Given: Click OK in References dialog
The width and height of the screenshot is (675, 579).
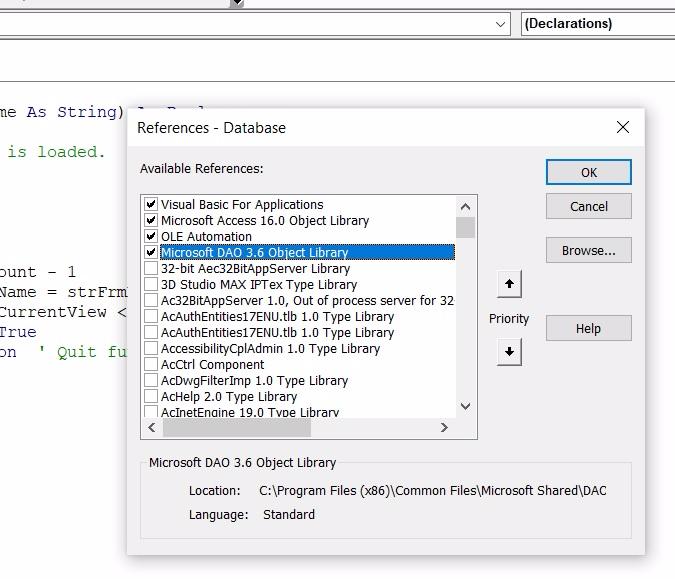Looking at the screenshot, I should (588, 172).
